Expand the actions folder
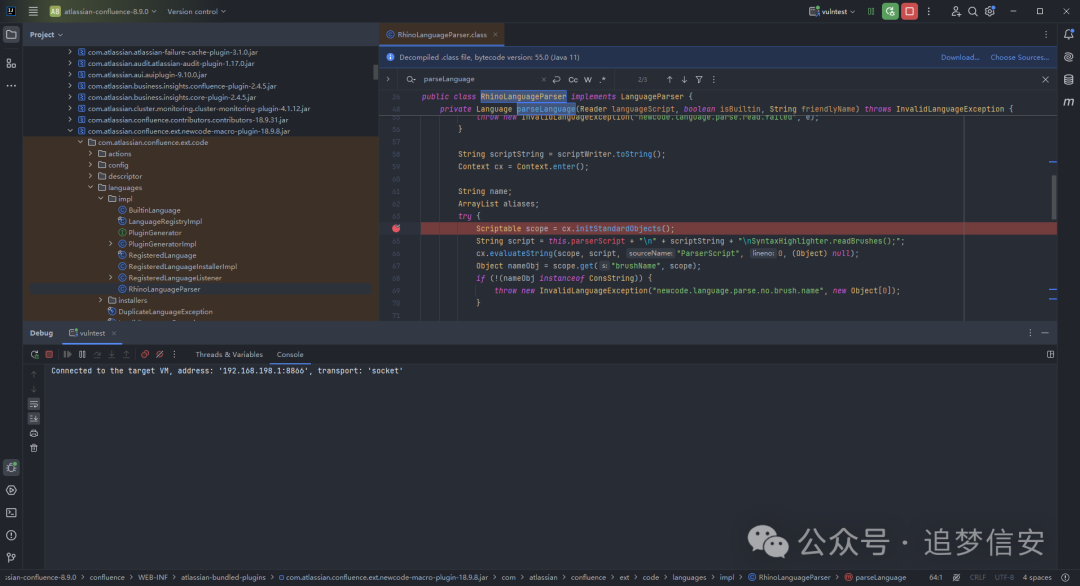The height and width of the screenshot is (586, 1080). pos(90,154)
